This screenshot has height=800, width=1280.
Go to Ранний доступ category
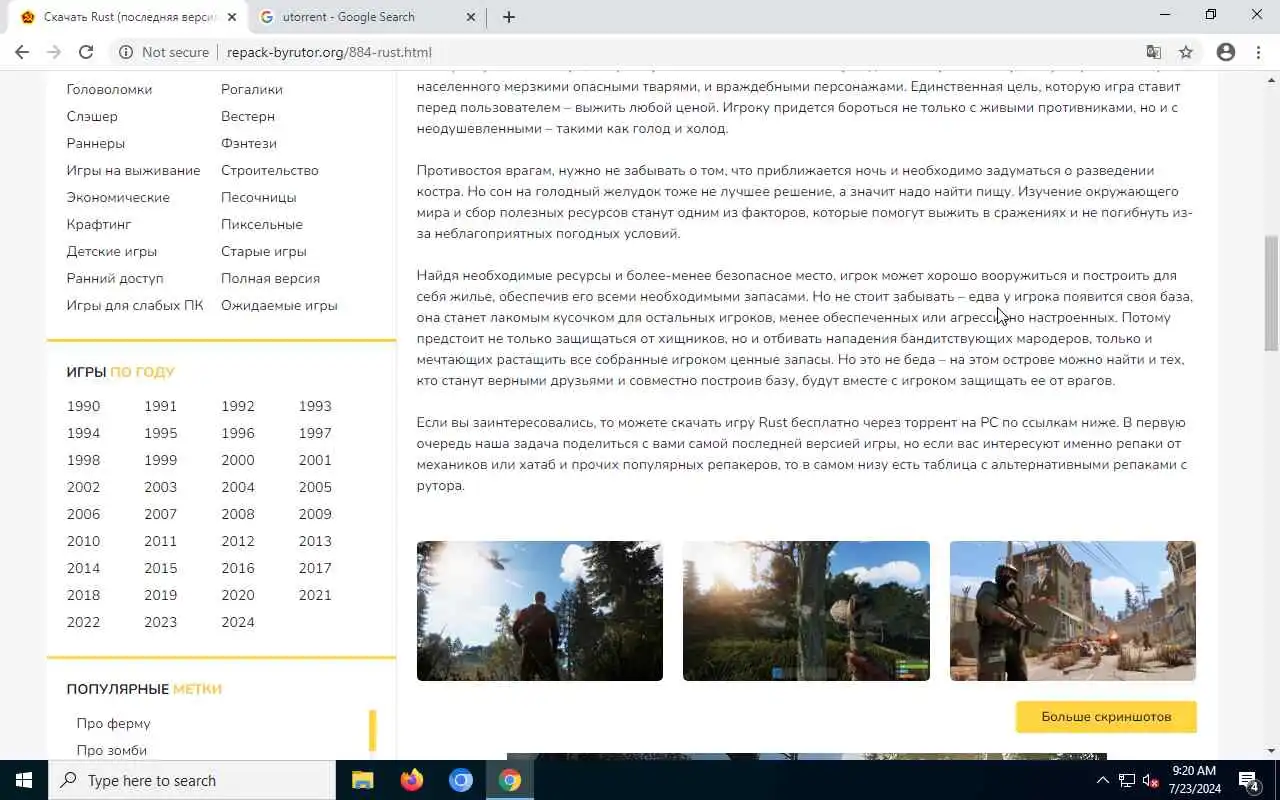point(115,278)
